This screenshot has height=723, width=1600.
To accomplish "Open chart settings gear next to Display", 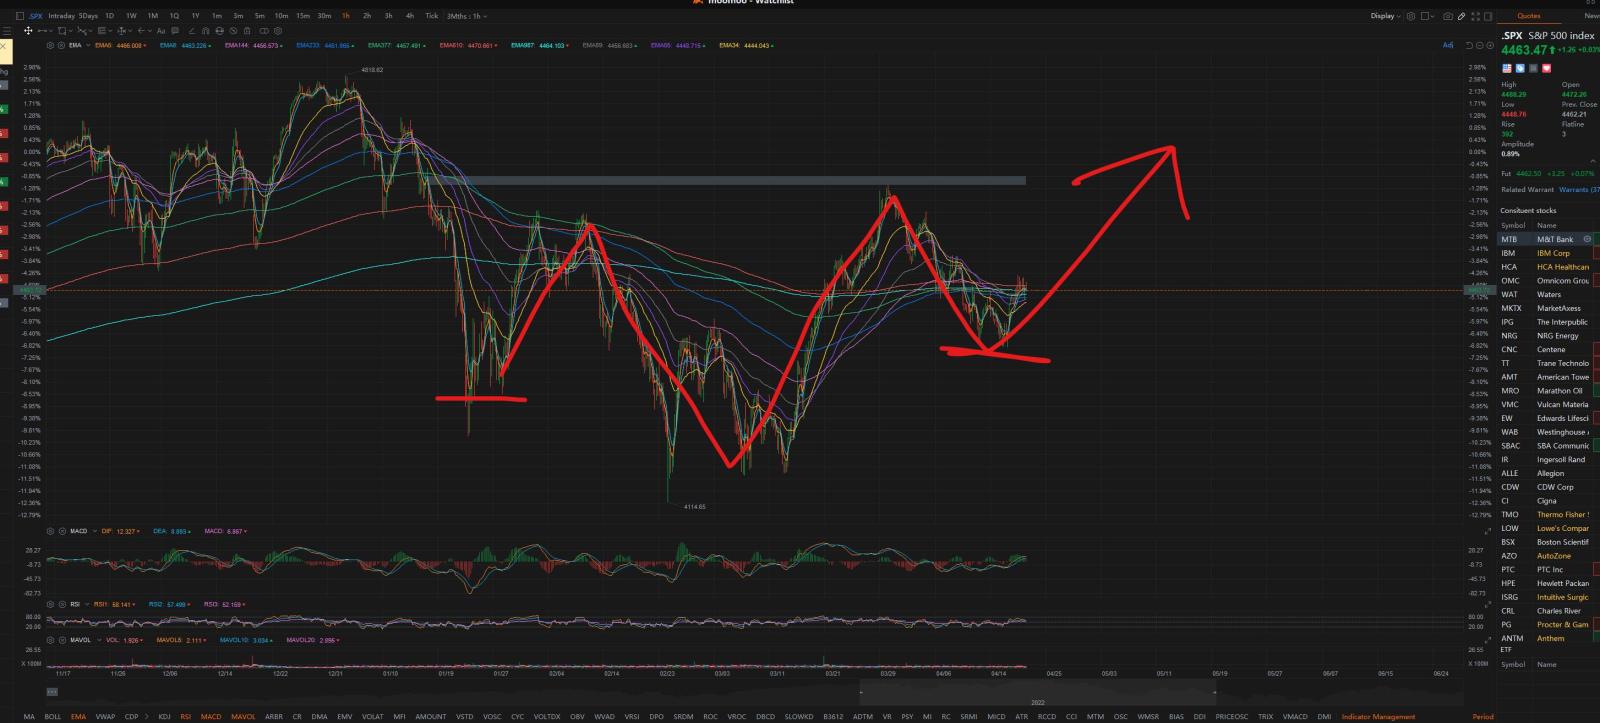I will pyautogui.click(x=1411, y=16).
